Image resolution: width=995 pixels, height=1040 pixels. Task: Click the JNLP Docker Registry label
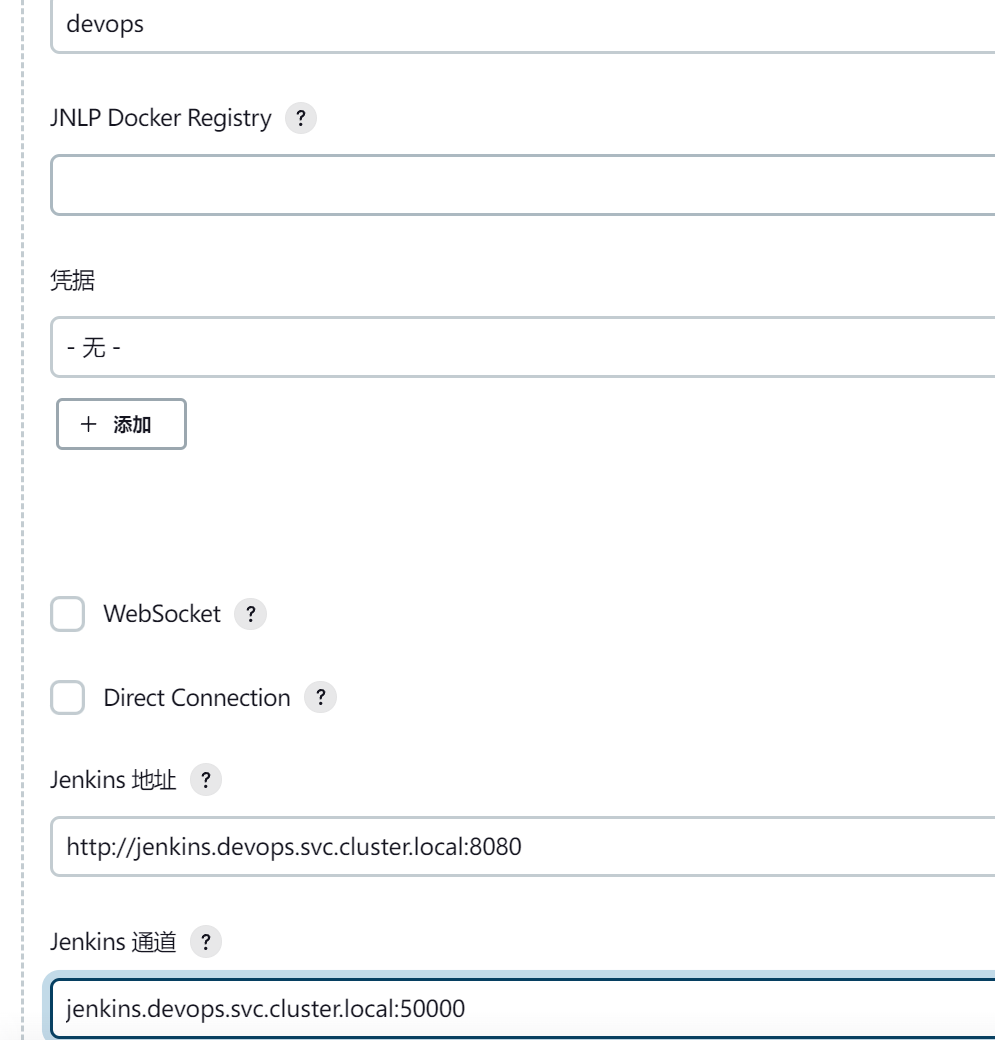click(x=161, y=118)
